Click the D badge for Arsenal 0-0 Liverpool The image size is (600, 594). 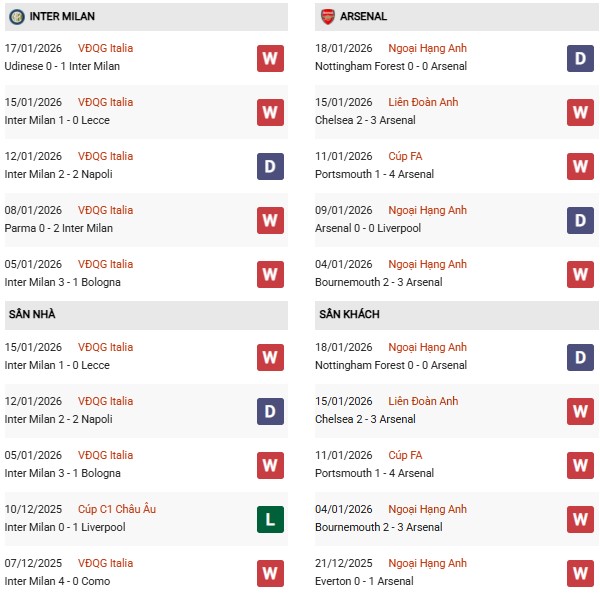tap(580, 220)
